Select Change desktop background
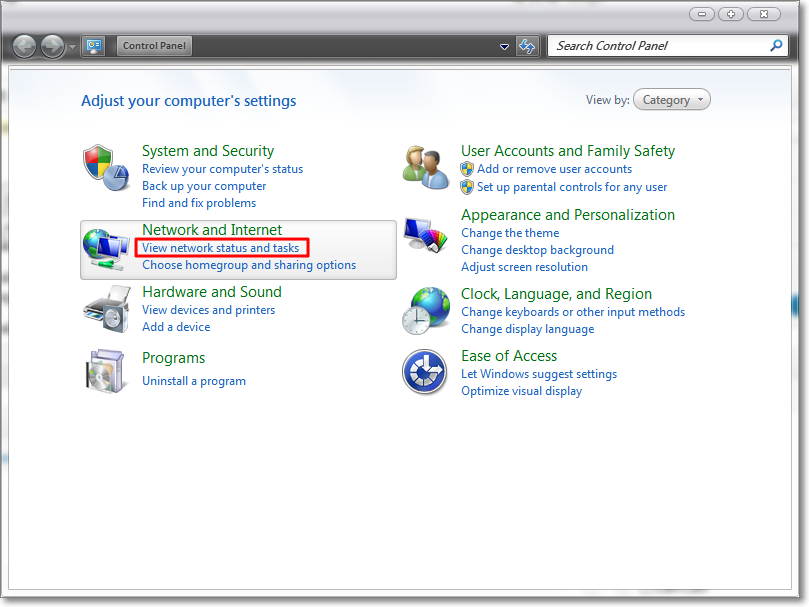The height and width of the screenshot is (607, 809). point(538,250)
